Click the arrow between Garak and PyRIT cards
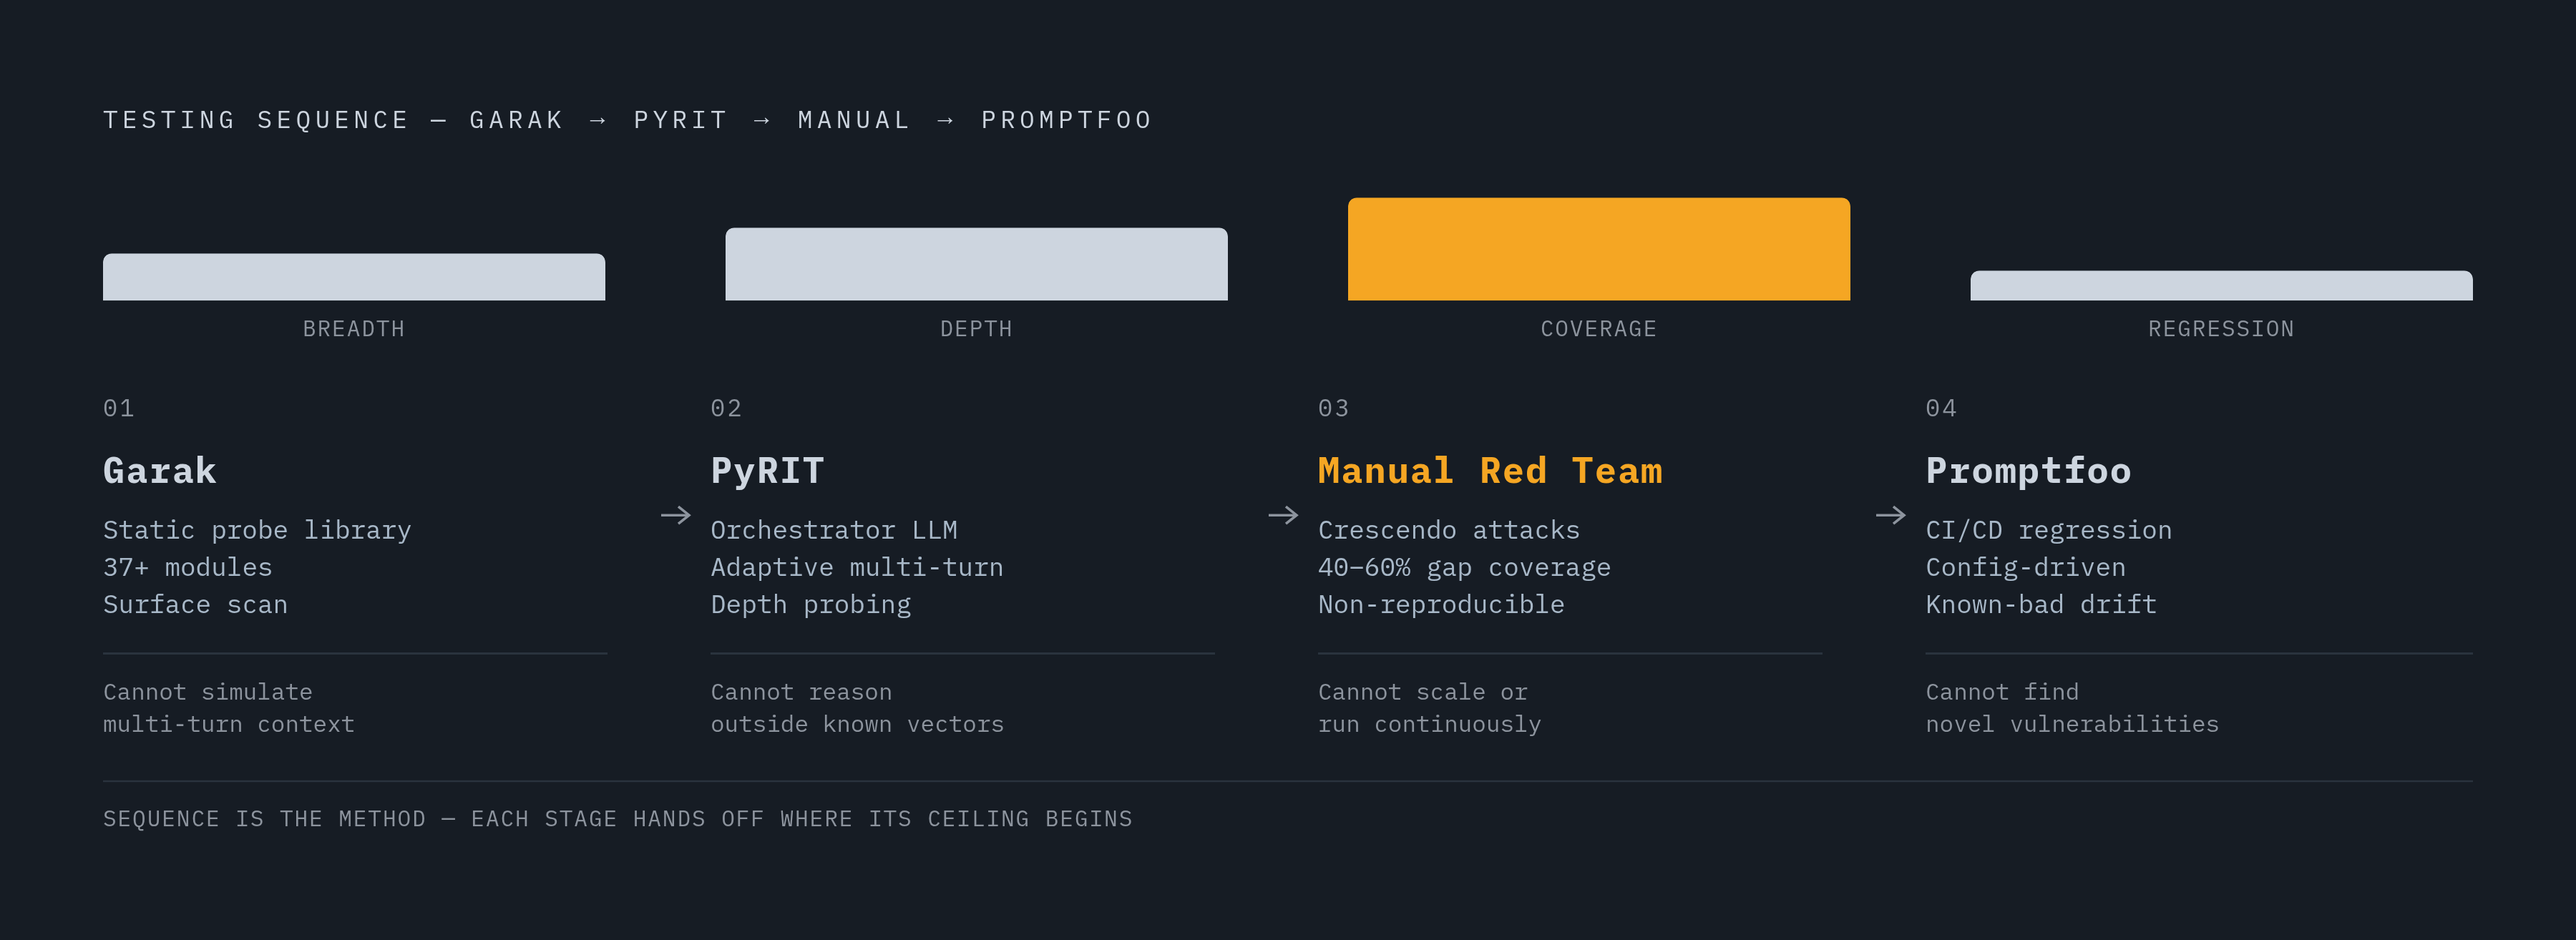Image resolution: width=2576 pixels, height=940 pixels. click(x=676, y=515)
